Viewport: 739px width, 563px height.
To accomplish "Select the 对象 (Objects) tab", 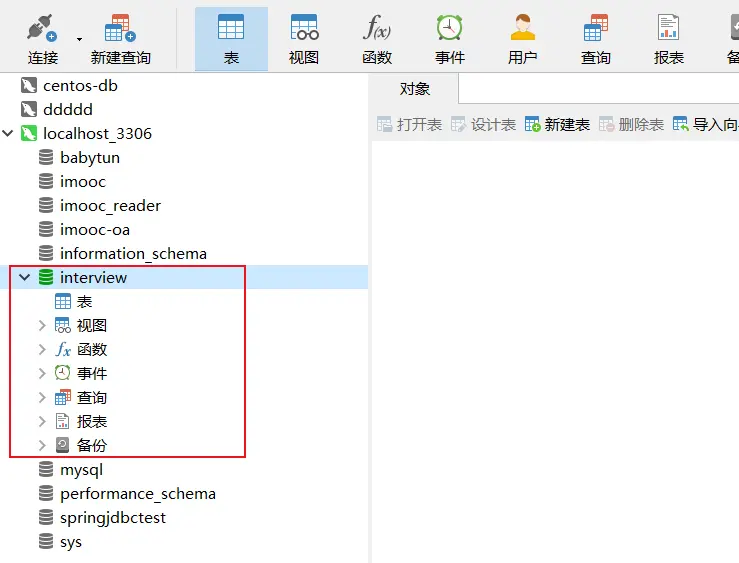I will click(414, 89).
